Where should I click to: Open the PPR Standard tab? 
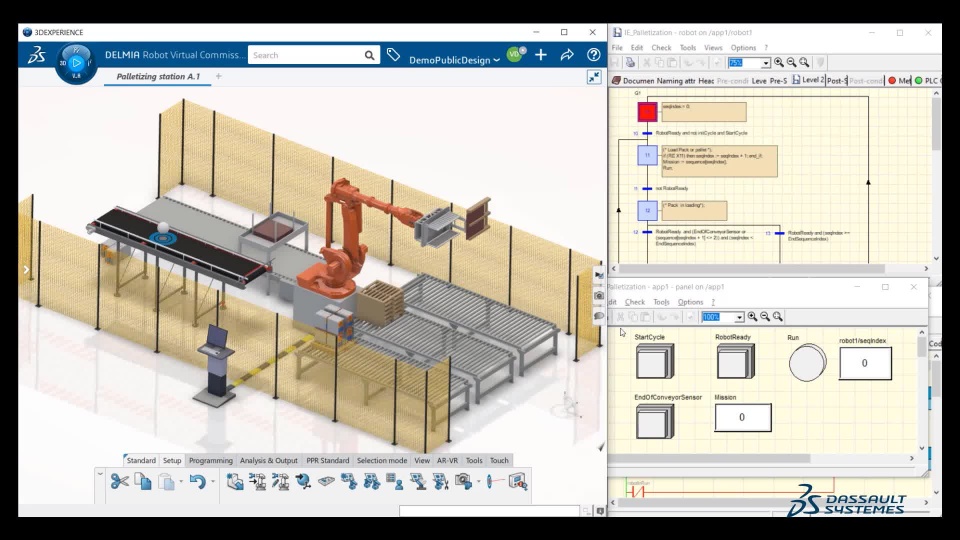[328, 460]
